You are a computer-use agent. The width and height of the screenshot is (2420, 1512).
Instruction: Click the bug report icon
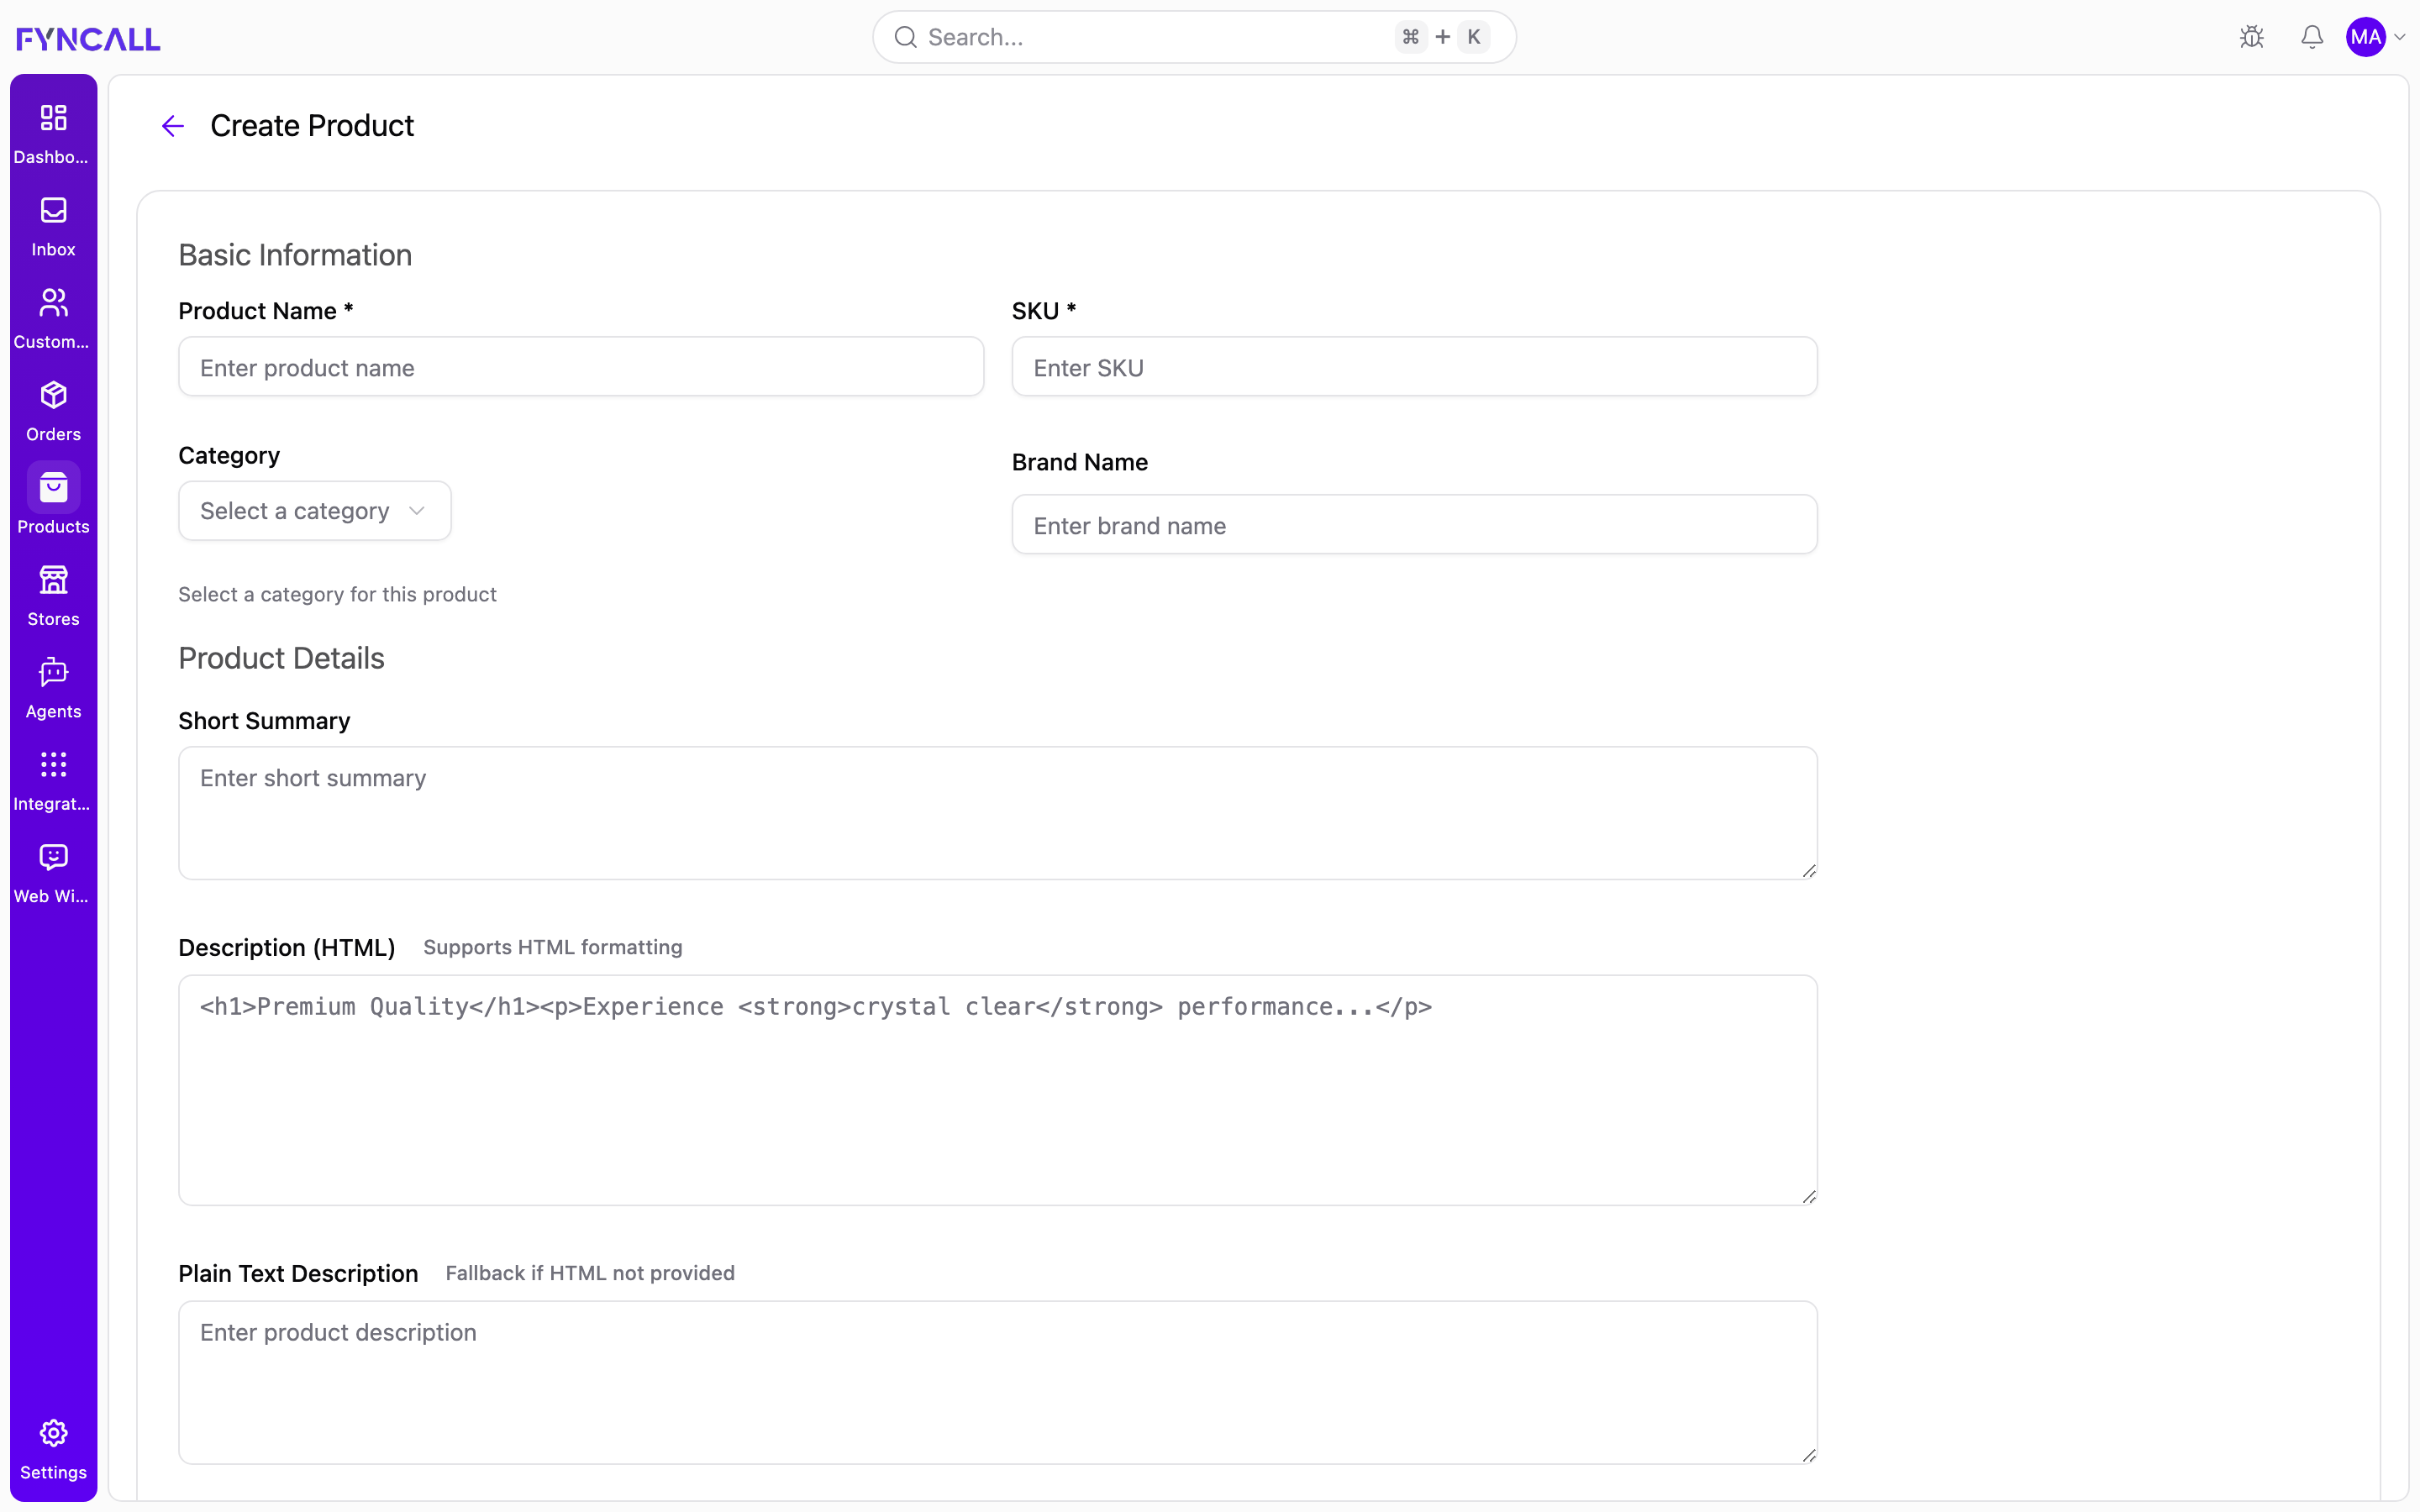click(x=2252, y=37)
